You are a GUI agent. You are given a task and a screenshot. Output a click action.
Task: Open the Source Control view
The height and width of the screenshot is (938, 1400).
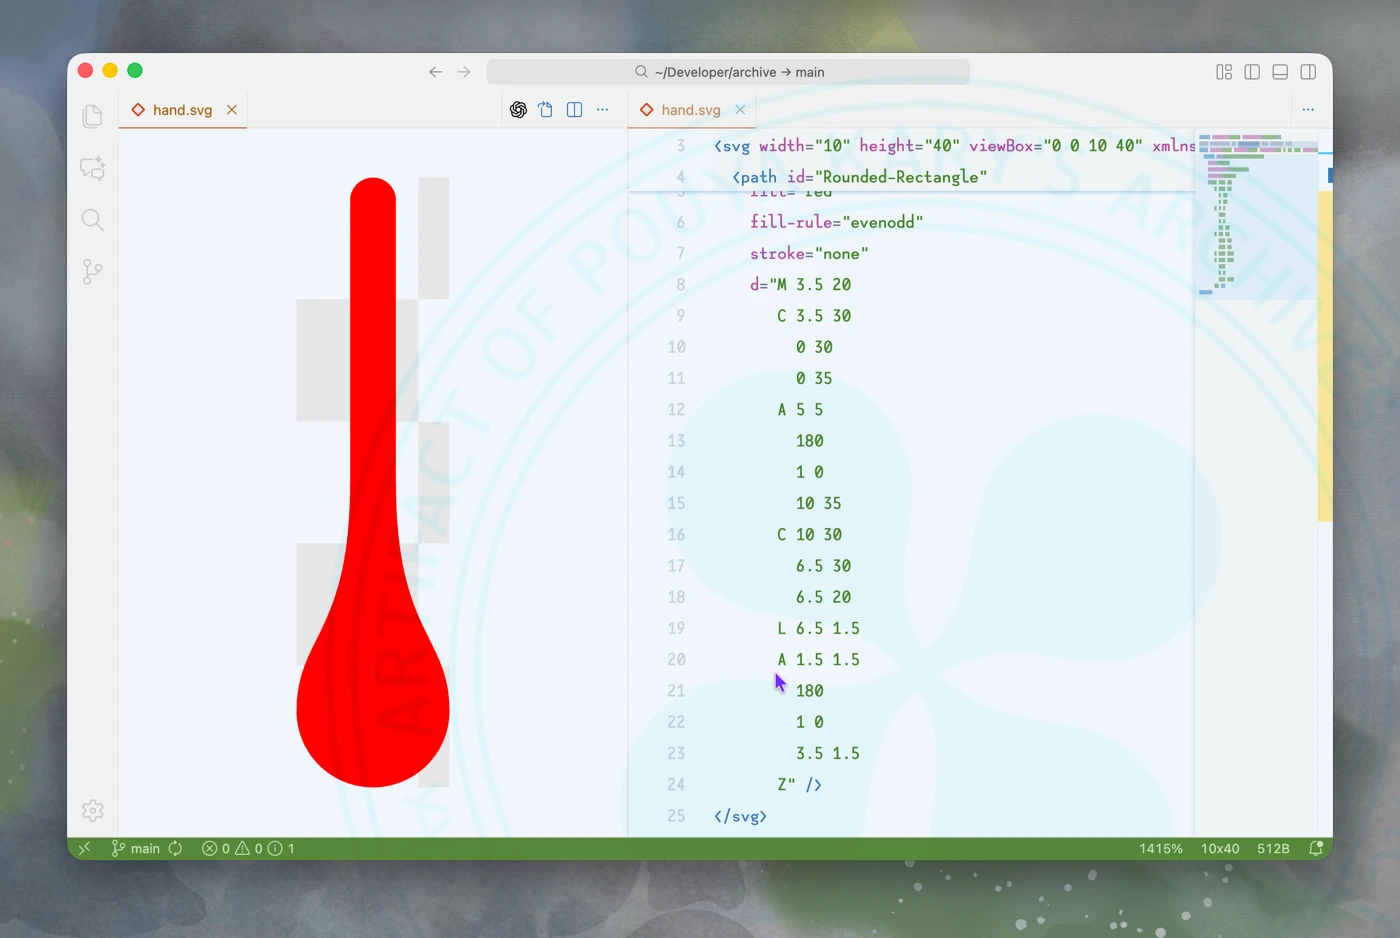point(92,272)
